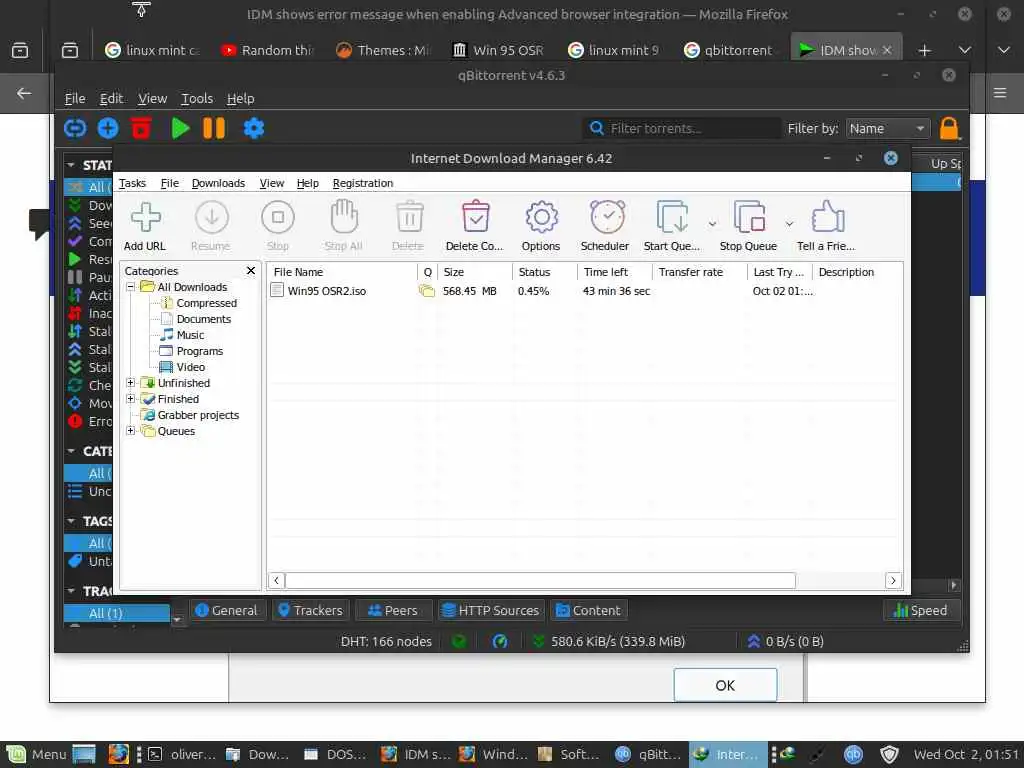The height and width of the screenshot is (768, 1024).
Task: Click the OK button in browser dialog
Action: [725, 685]
